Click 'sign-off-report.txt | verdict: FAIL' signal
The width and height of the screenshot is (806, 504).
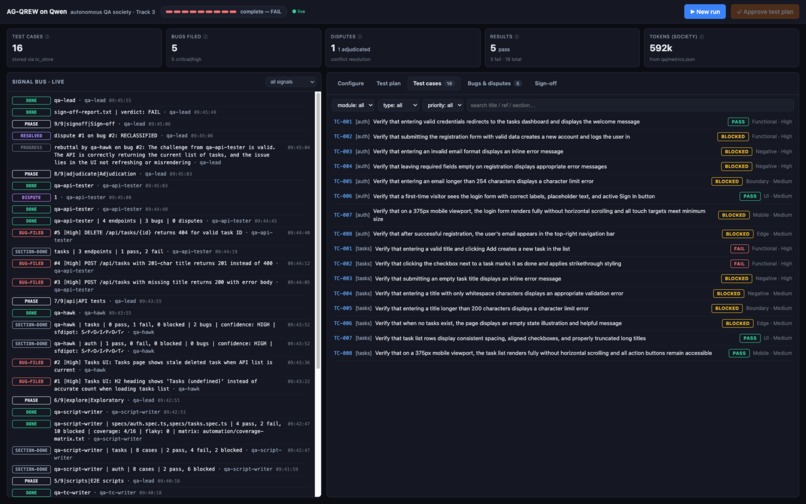click(107, 112)
